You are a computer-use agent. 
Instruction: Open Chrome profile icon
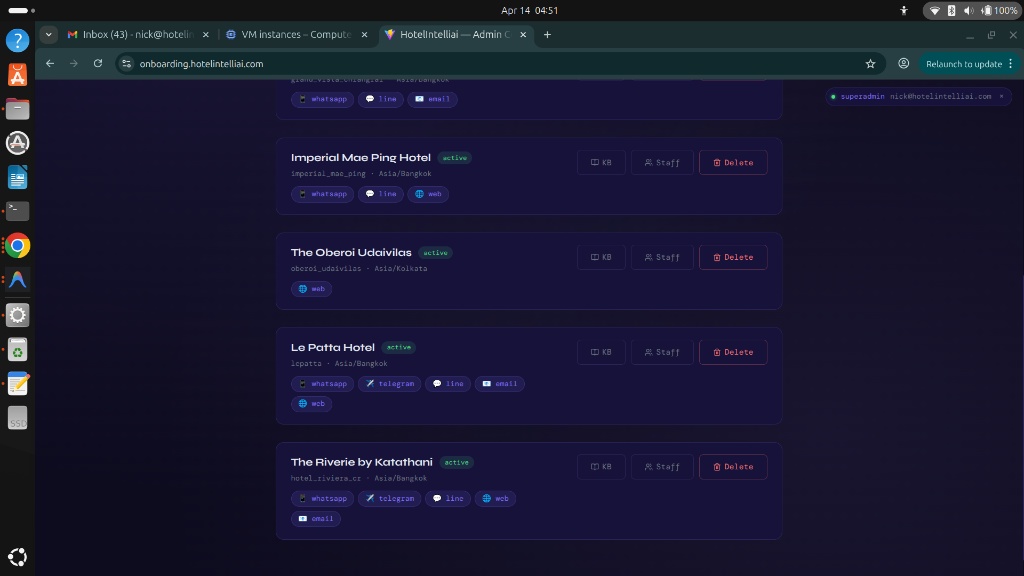tap(903, 63)
